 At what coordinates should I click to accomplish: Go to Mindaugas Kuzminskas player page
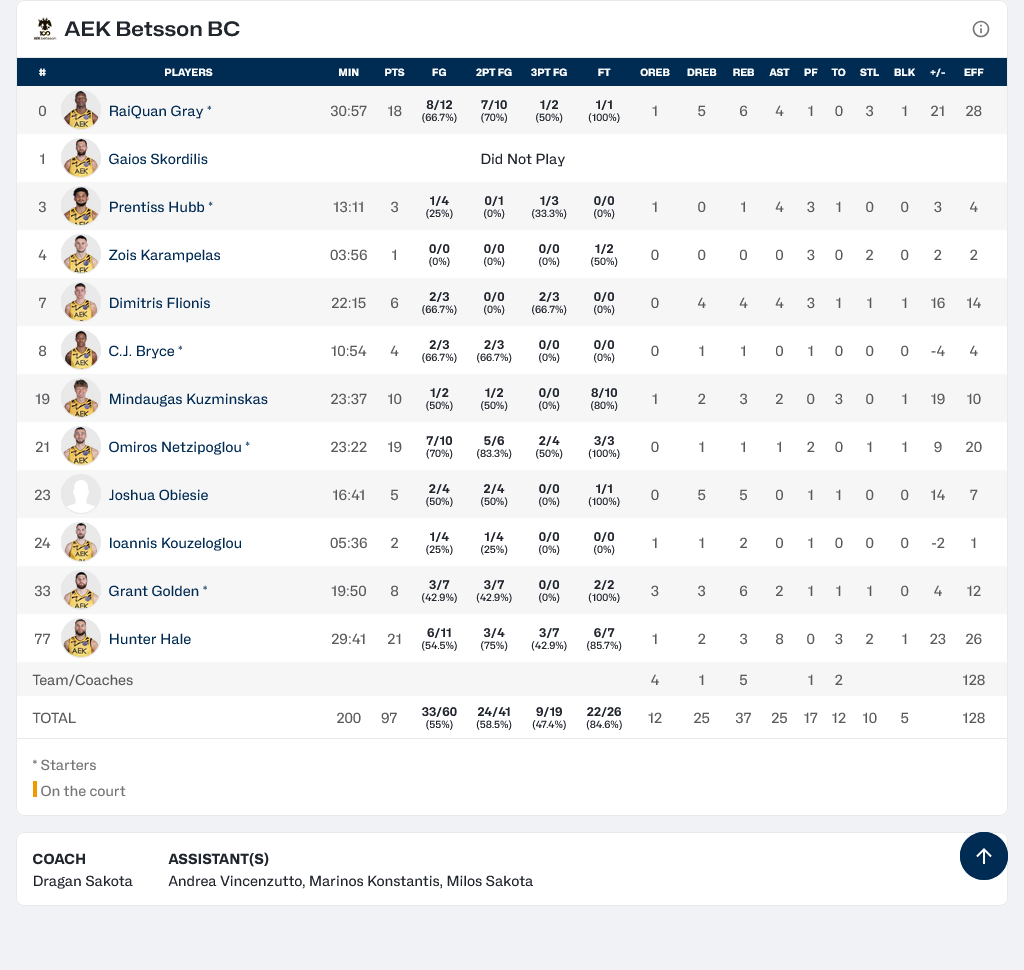point(188,399)
